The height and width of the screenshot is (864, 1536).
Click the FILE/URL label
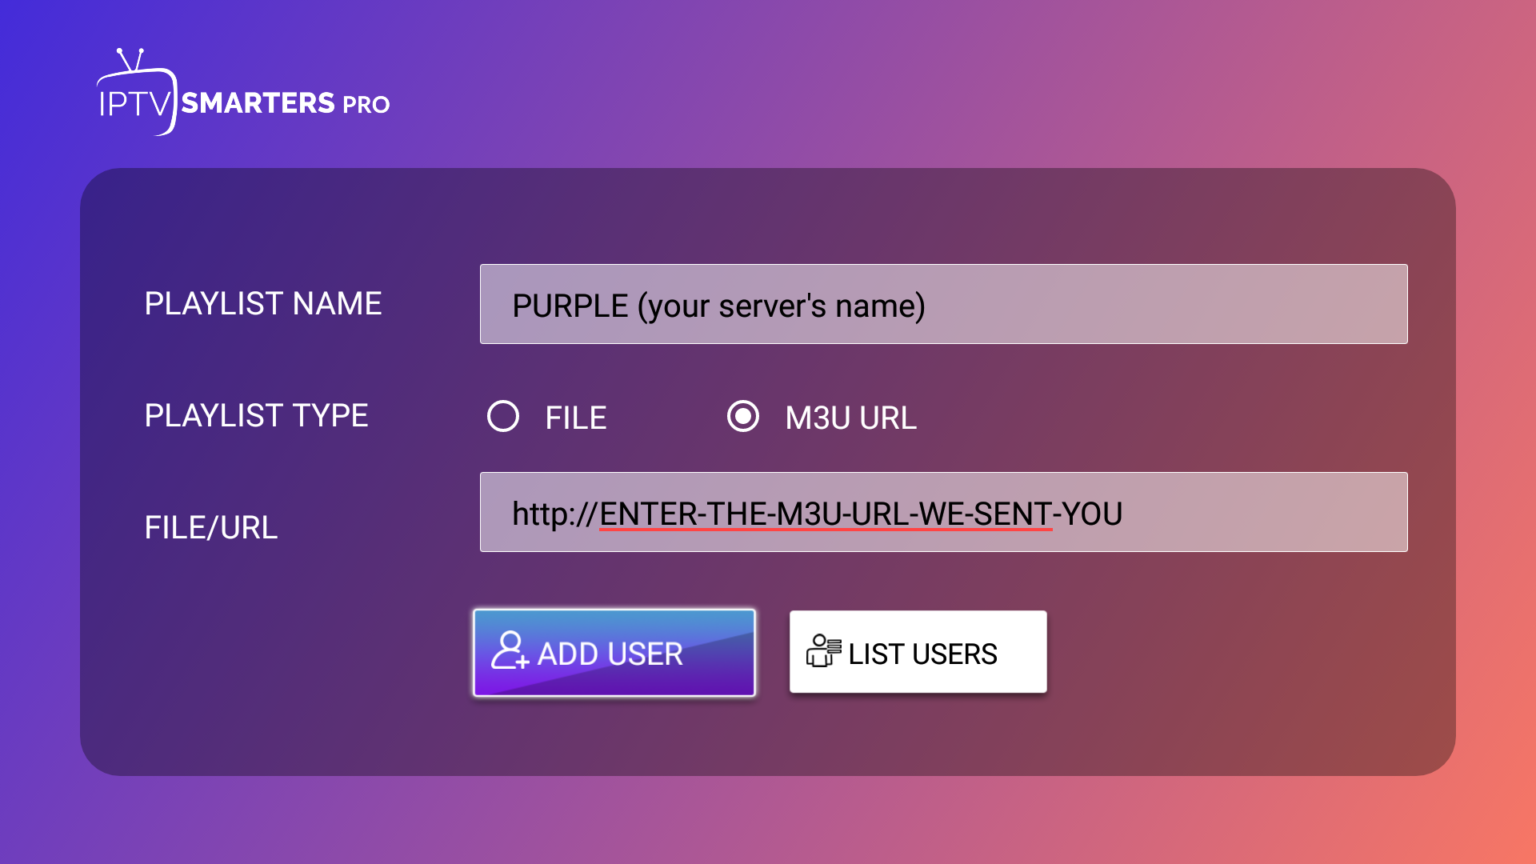(x=211, y=528)
